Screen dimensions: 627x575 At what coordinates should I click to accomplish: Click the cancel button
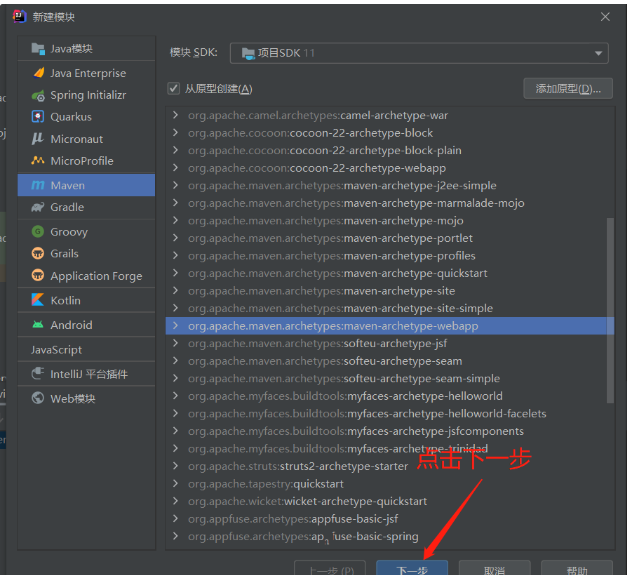pyautogui.click(x=495, y=568)
